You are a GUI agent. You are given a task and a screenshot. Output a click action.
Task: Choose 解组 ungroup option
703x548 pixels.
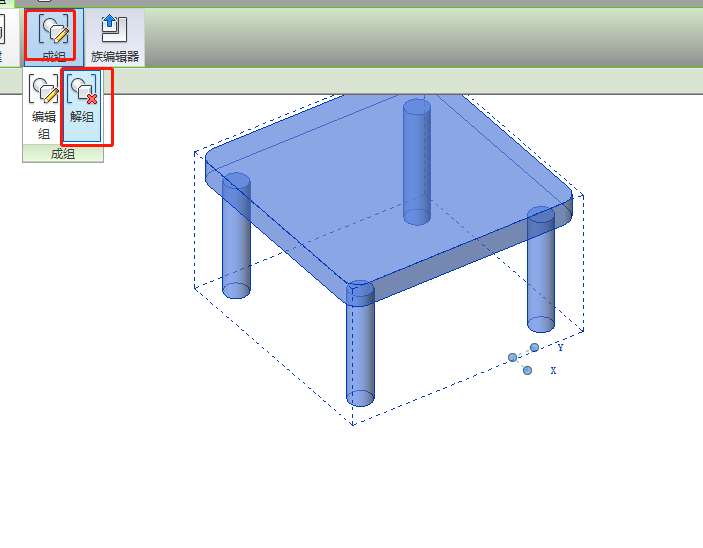pos(82,106)
